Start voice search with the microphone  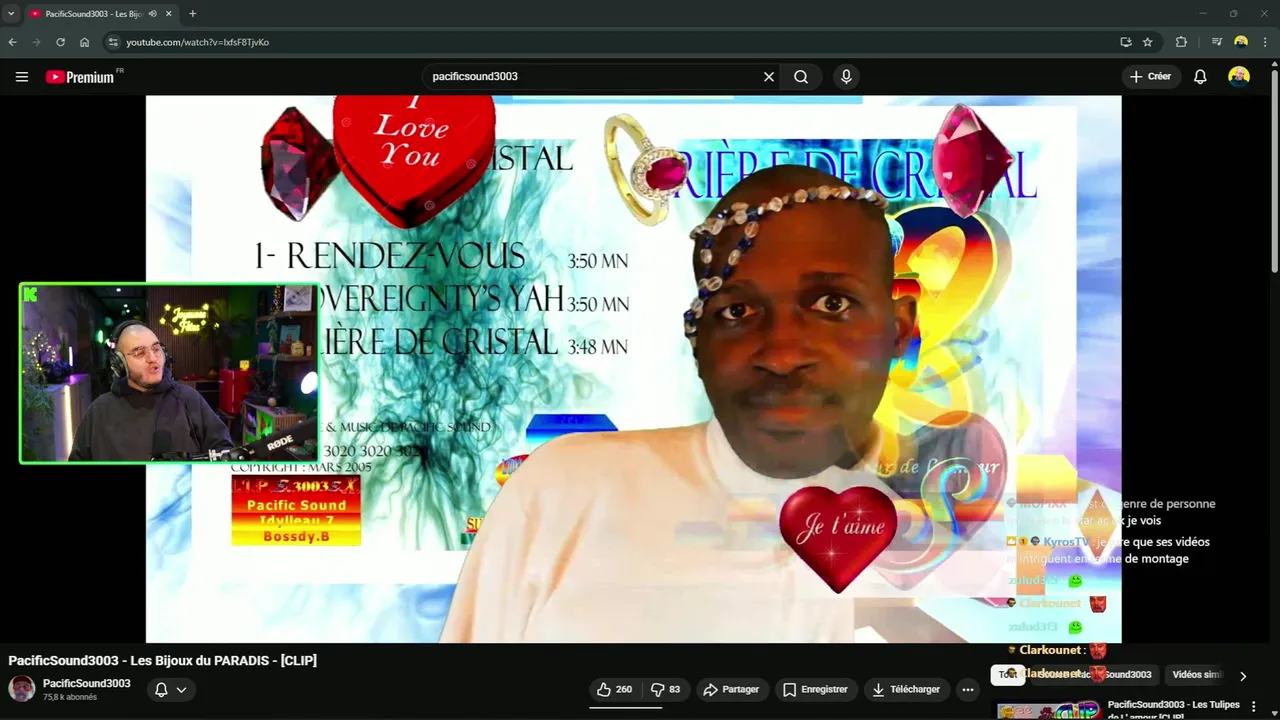[x=846, y=77]
